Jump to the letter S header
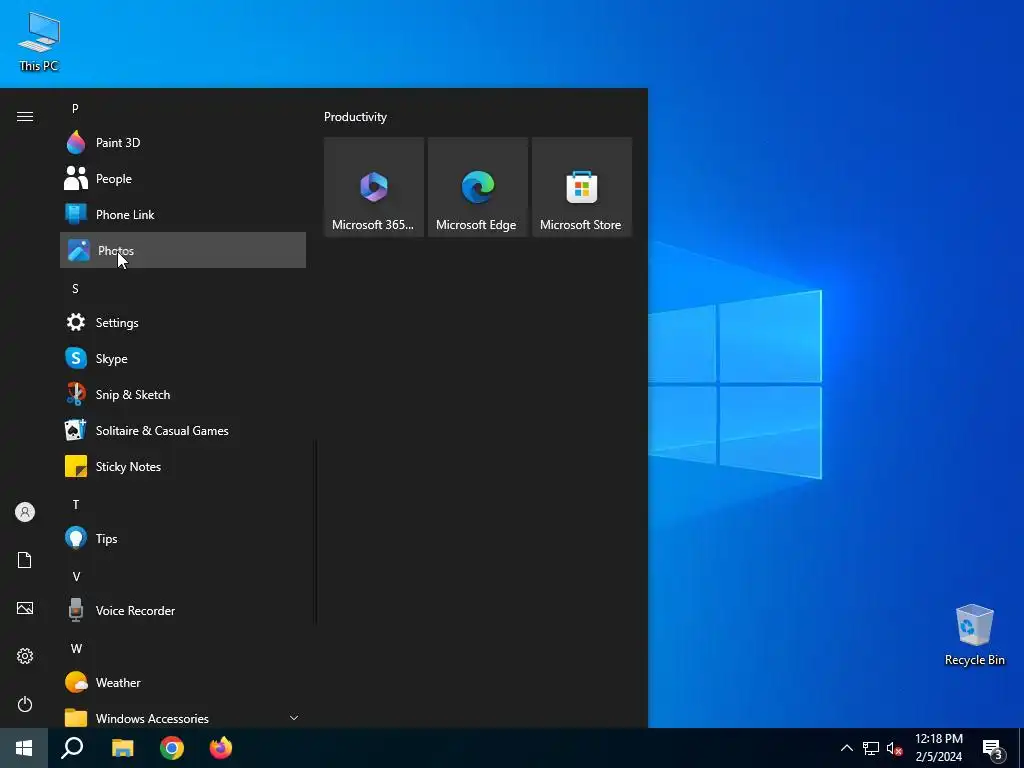 coord(75,289)
